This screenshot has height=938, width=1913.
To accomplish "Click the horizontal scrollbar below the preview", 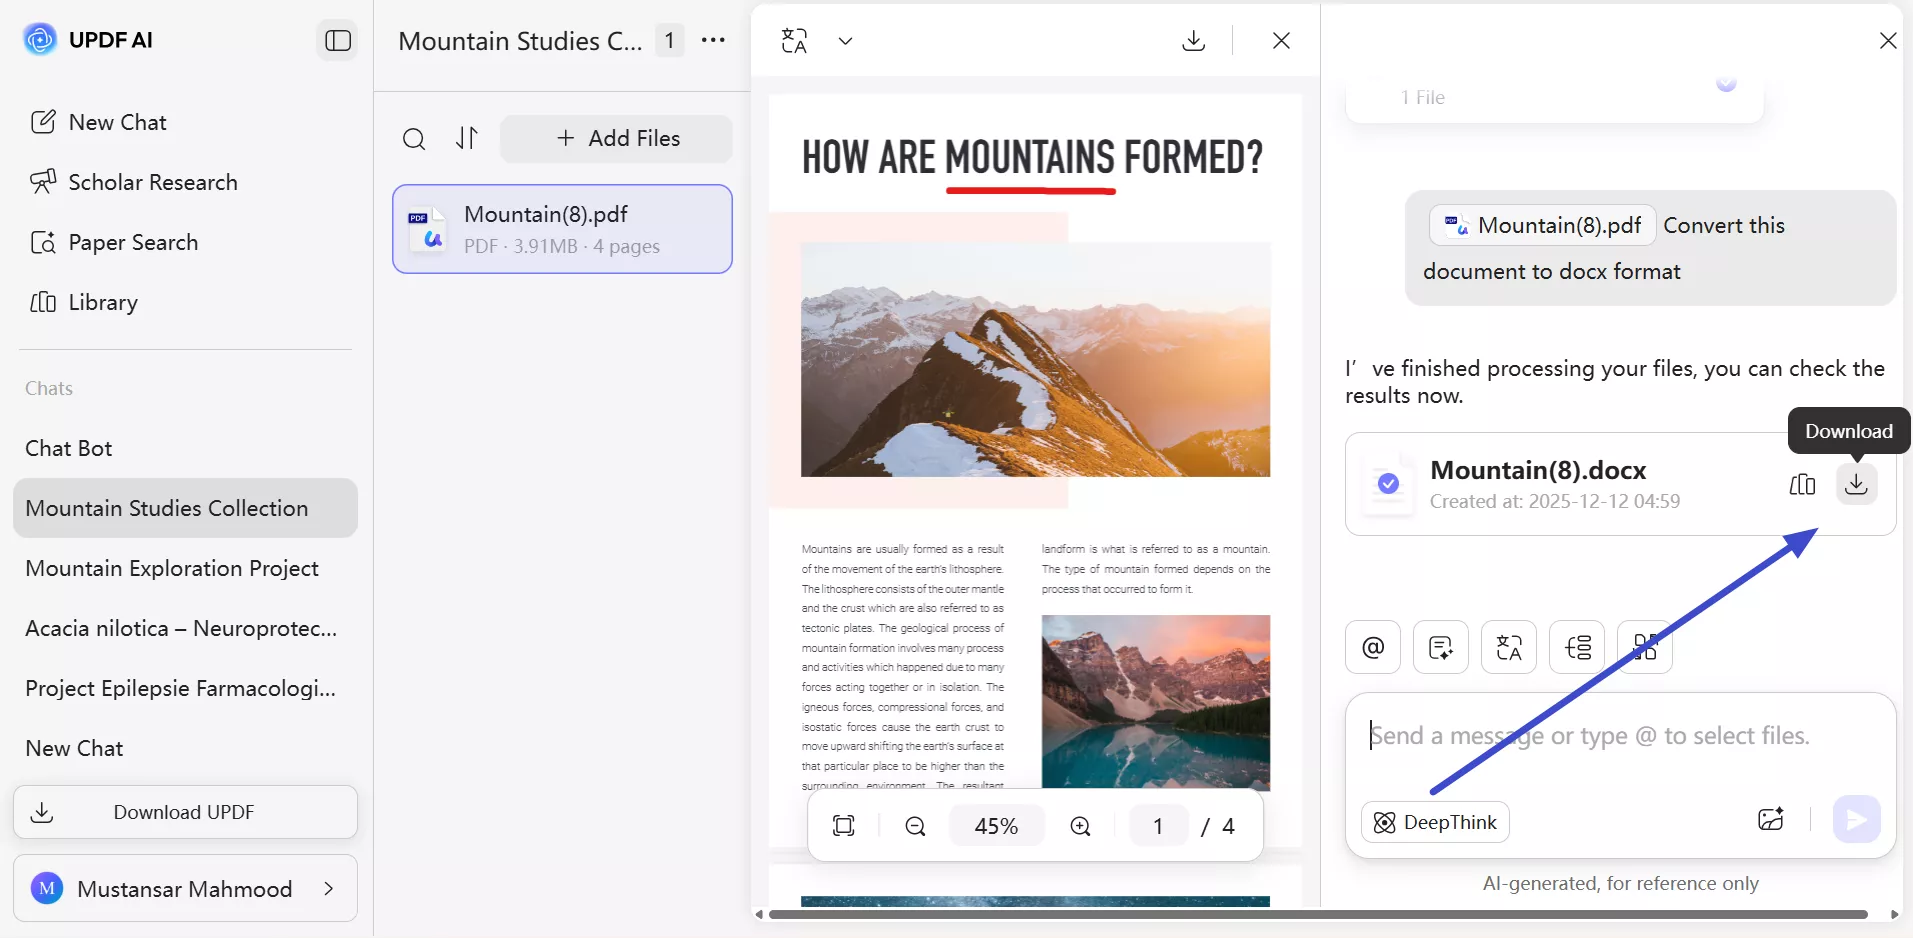I will coord(1318,914).
